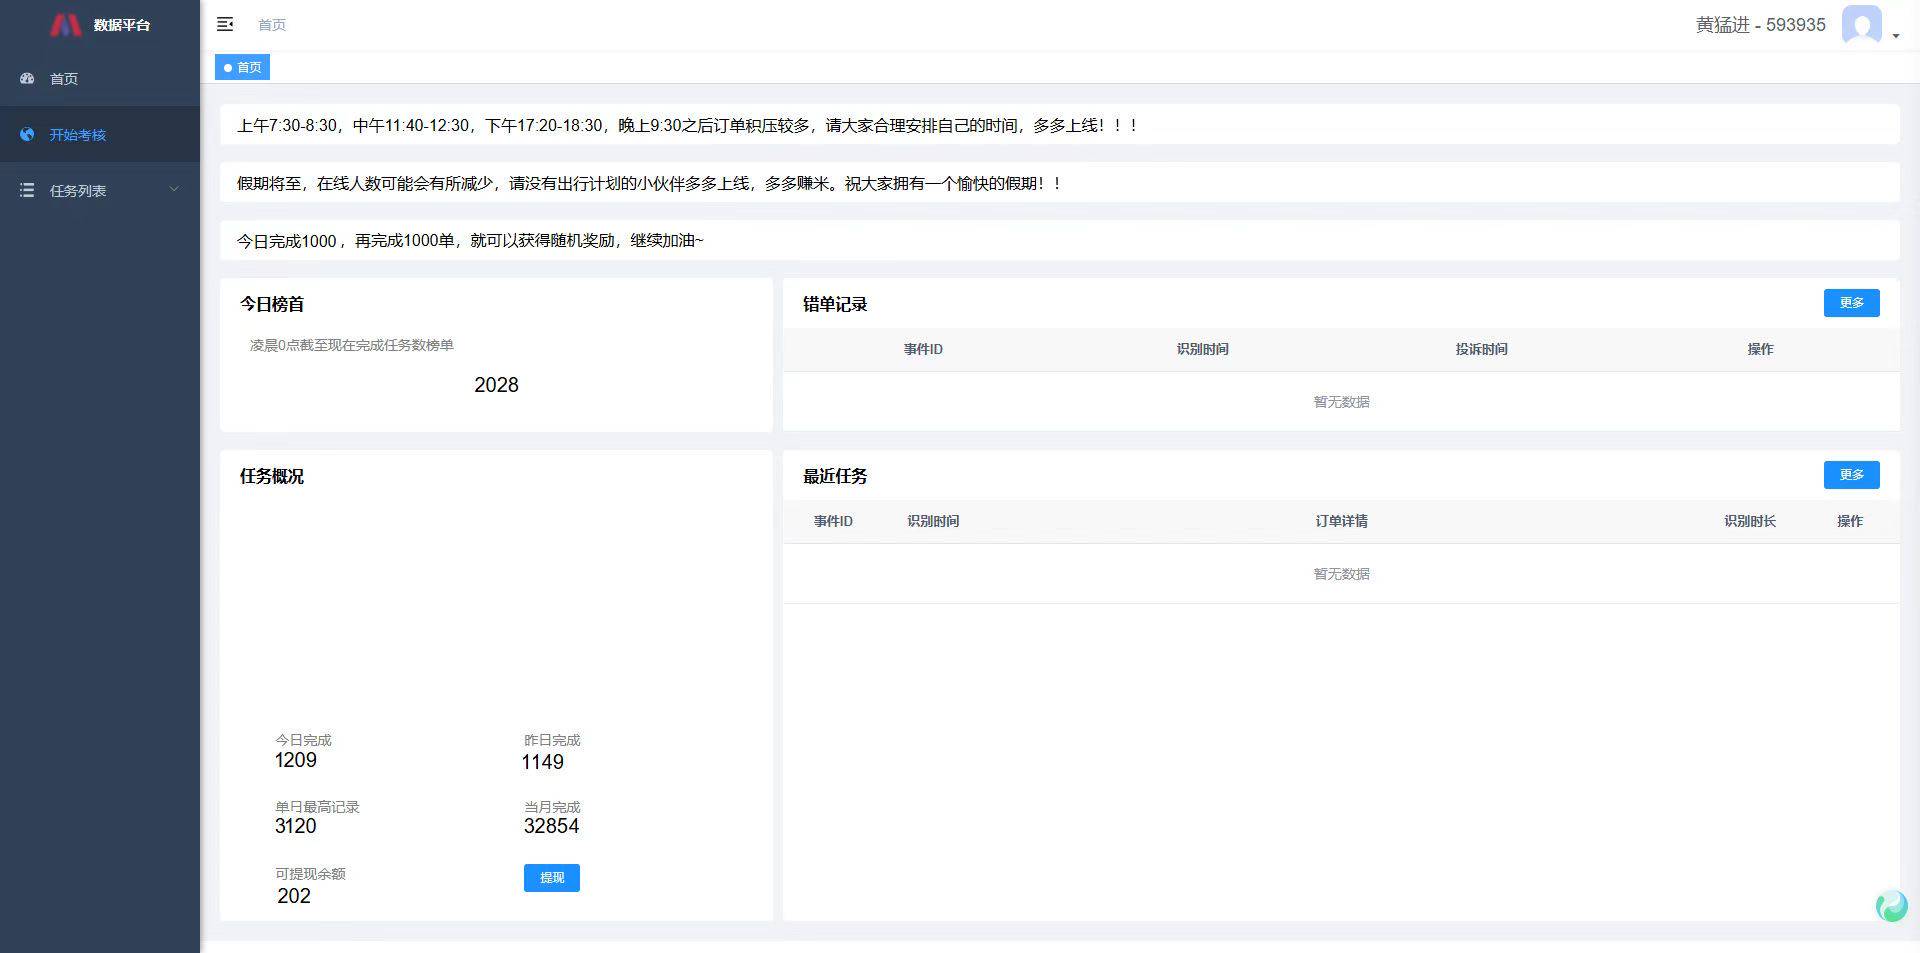This screenshot has width=1920, height=953.
Task: Open 开始考核 in the sidebar menu
Action: (x=78, y=135)
